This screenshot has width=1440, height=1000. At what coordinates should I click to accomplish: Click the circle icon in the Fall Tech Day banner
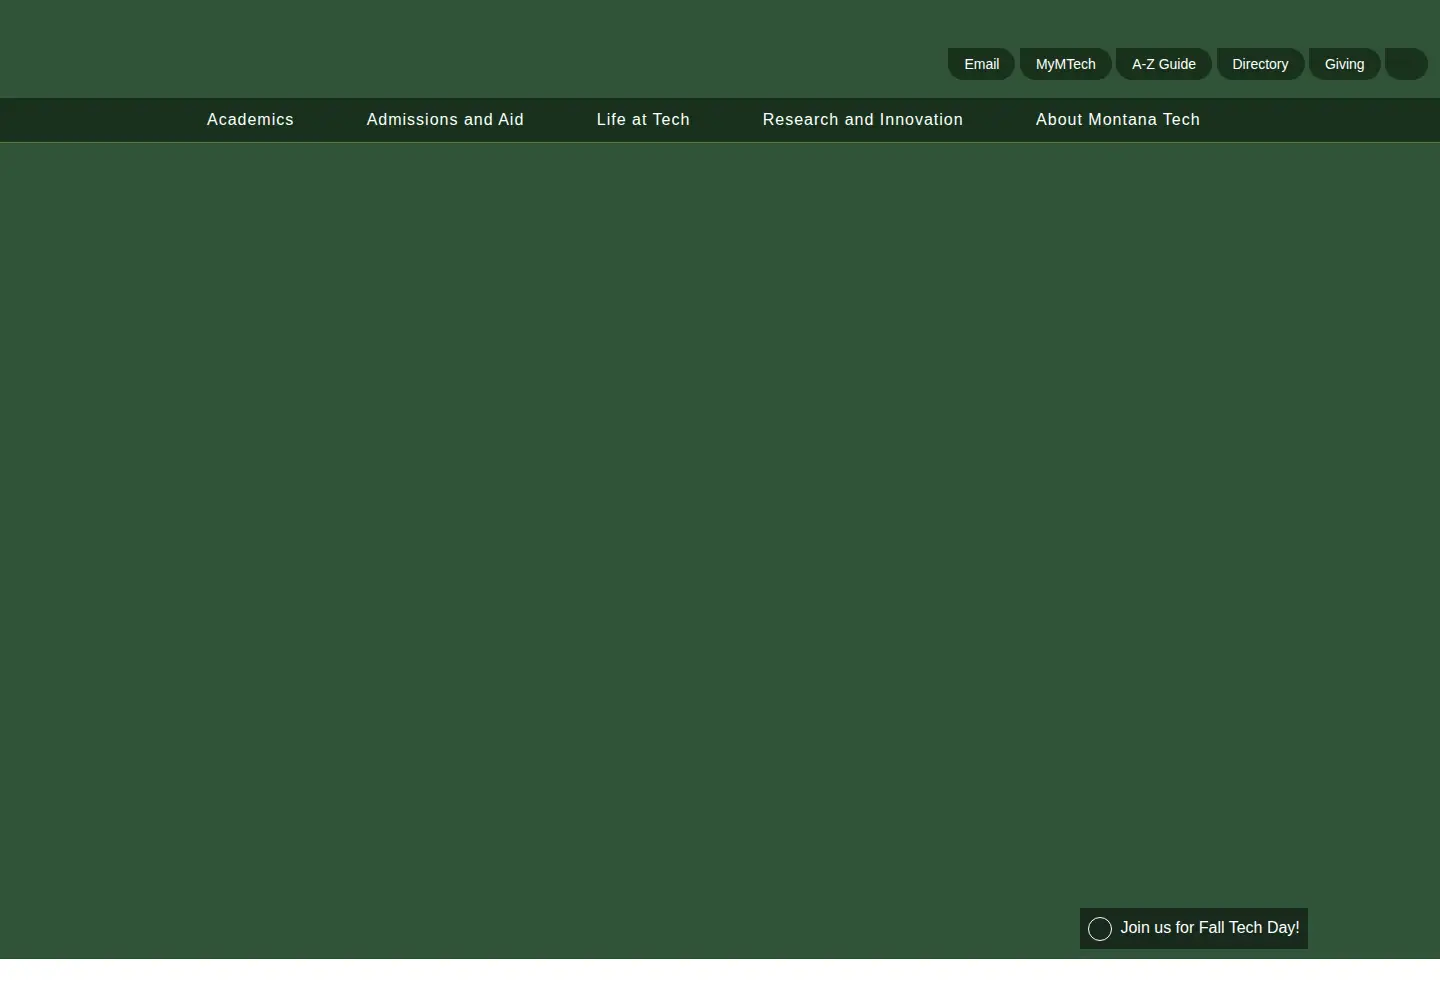click(1100, 929)
